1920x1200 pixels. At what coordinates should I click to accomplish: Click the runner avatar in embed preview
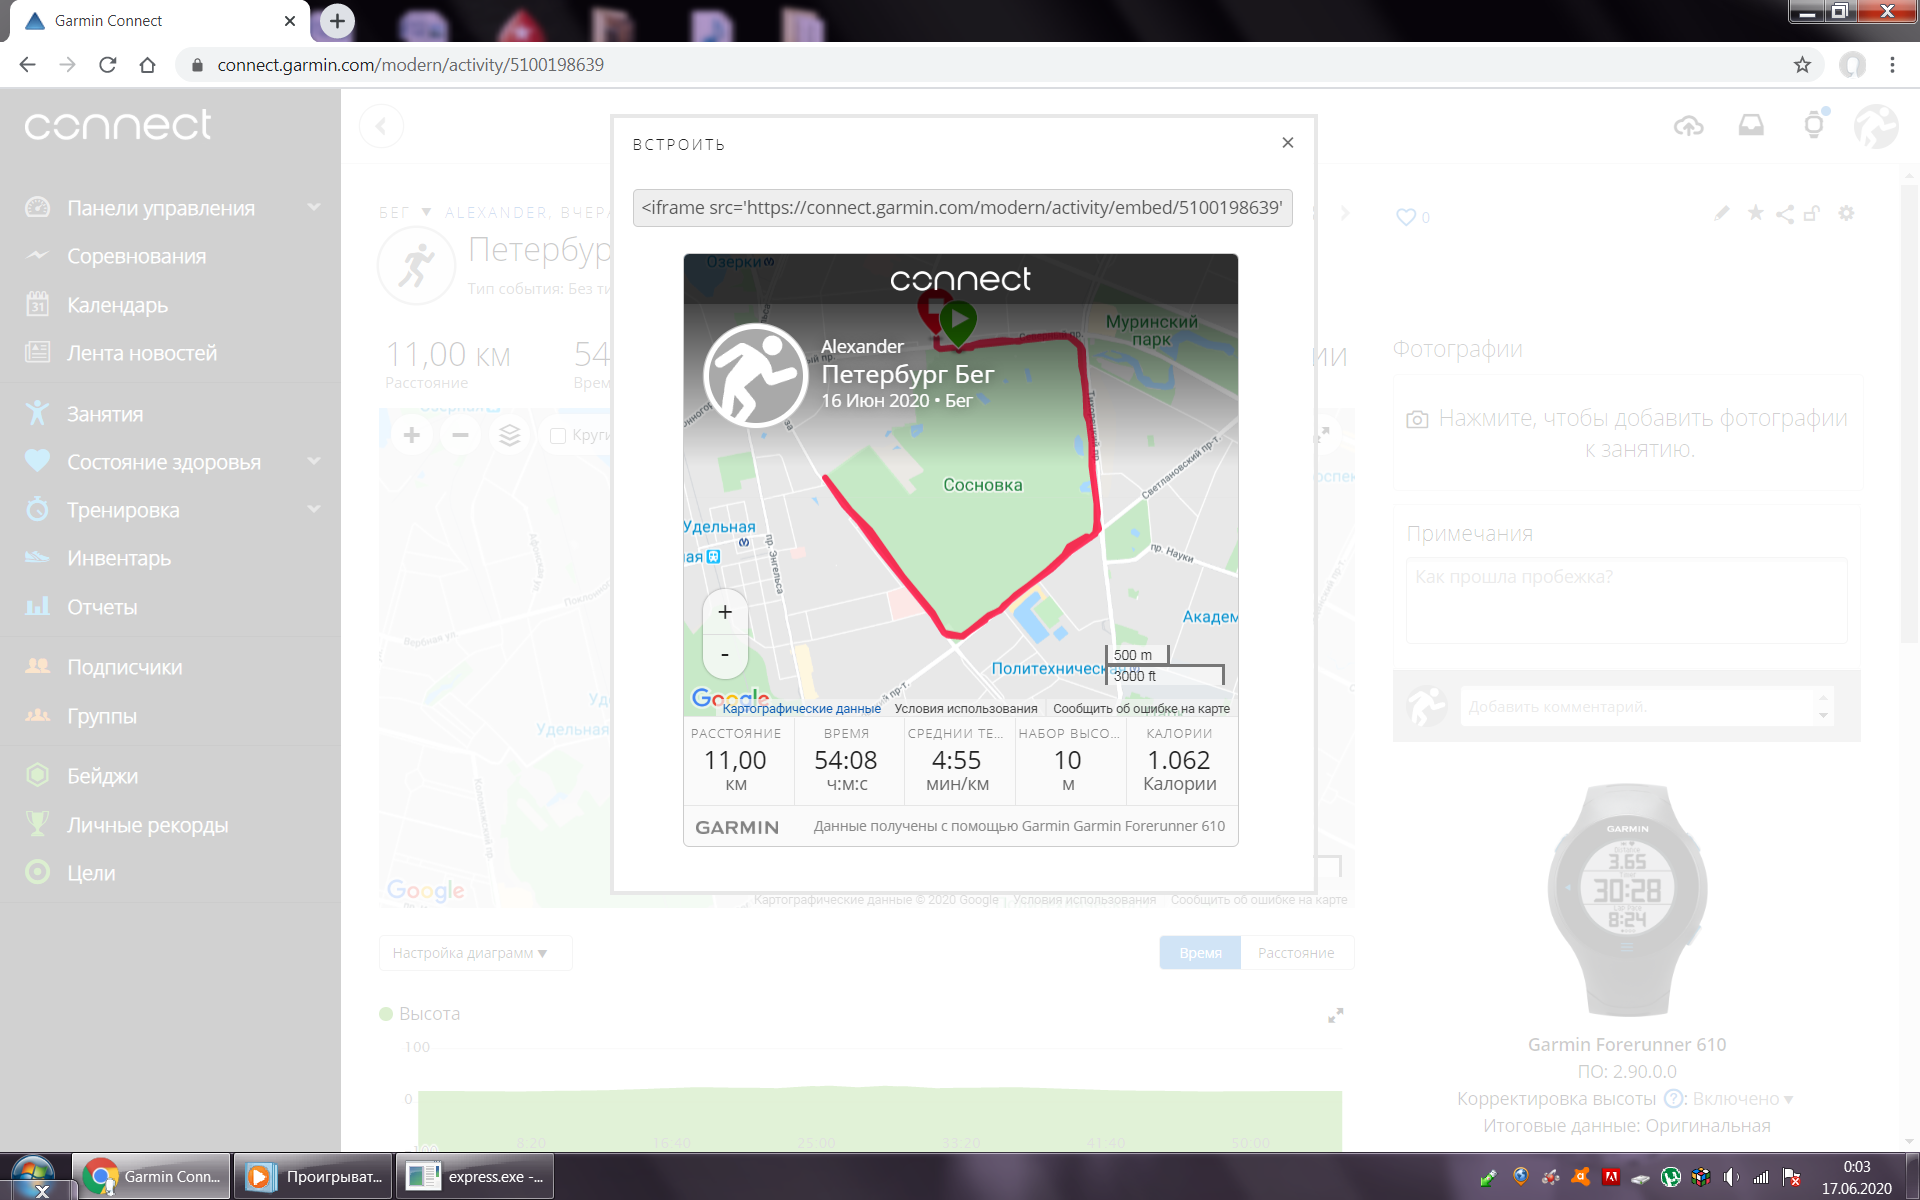[x=756, y=376]
